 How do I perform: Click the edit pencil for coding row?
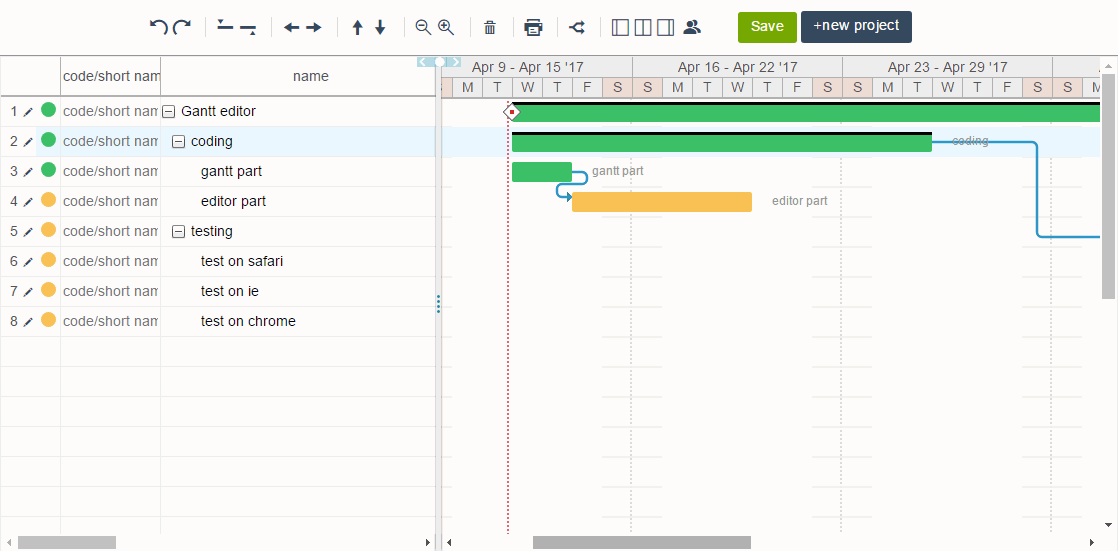point(28,142)
